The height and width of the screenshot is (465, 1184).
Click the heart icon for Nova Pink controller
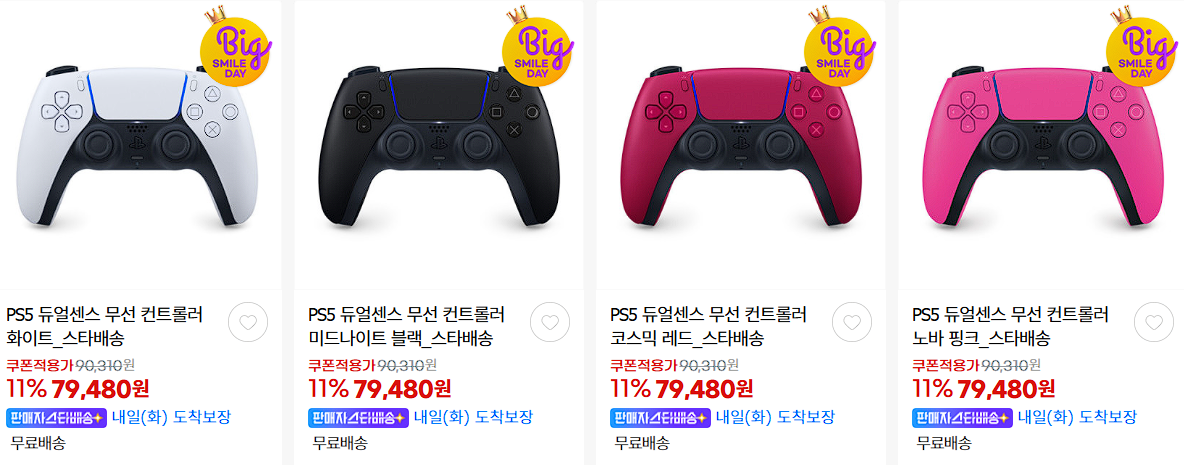click(1154, 322)
